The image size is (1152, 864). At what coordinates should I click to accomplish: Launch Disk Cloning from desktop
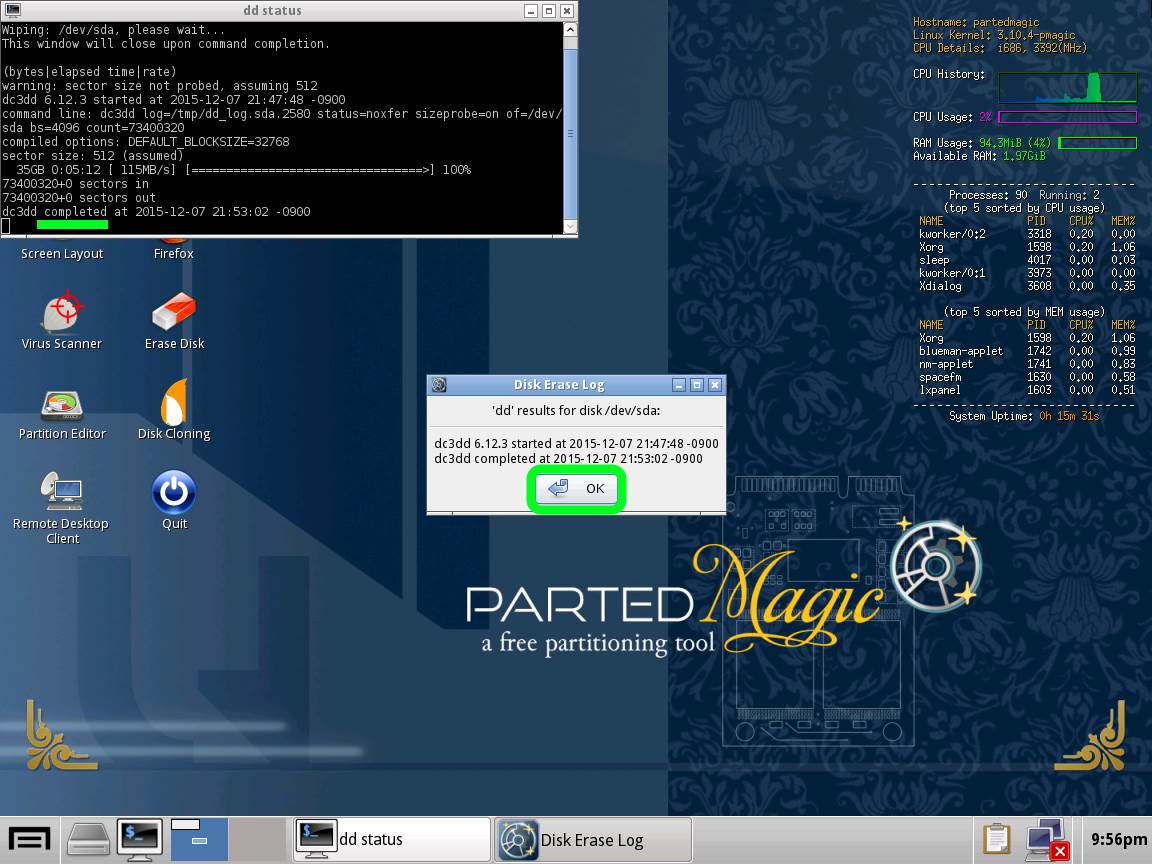click(174, 409)
